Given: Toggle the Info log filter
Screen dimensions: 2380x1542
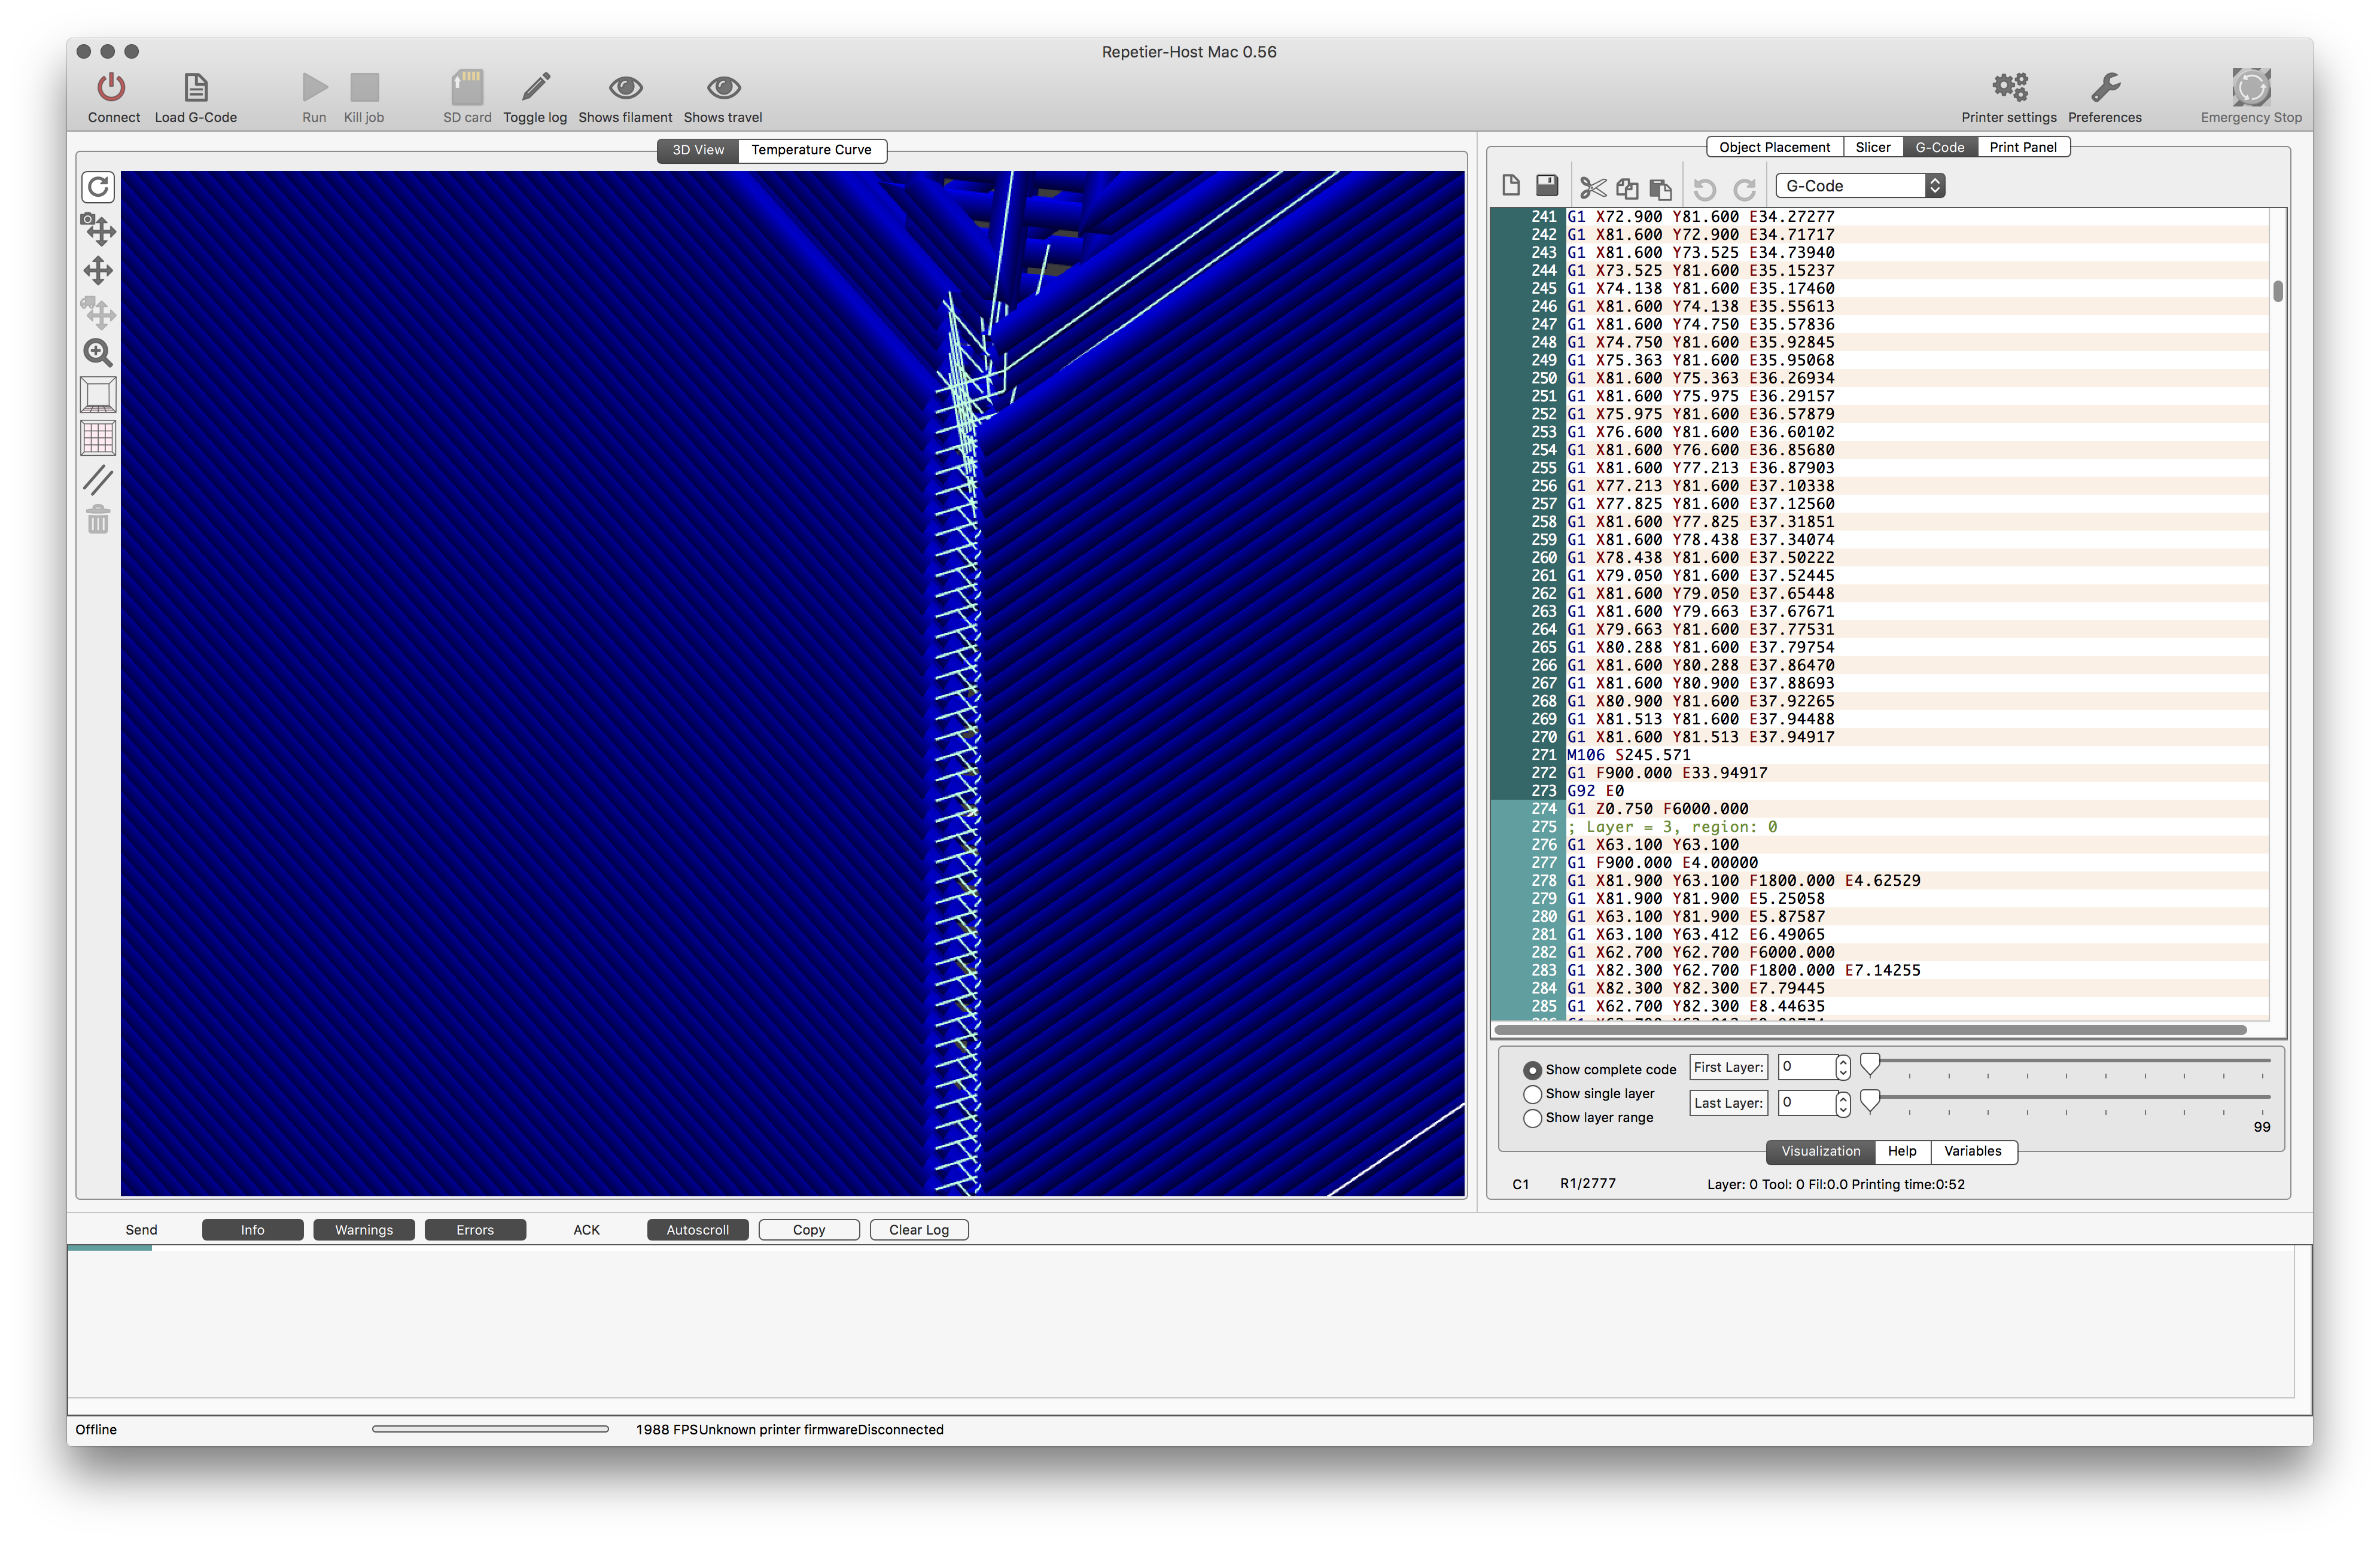Looking at the screenshot, I should pyautogui.click(x=253, y=1231).
